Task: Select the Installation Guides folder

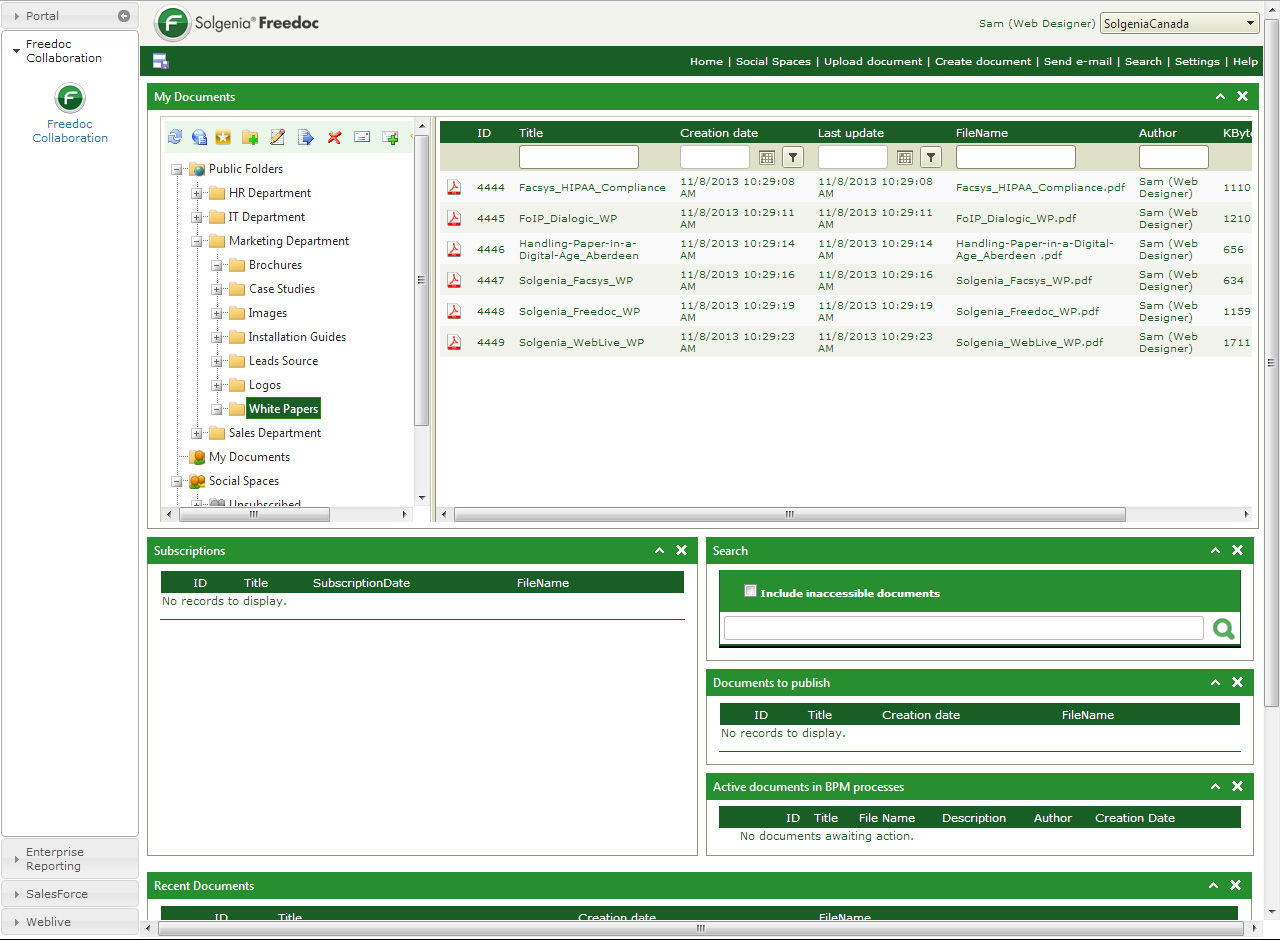Action: coord(297,337)
